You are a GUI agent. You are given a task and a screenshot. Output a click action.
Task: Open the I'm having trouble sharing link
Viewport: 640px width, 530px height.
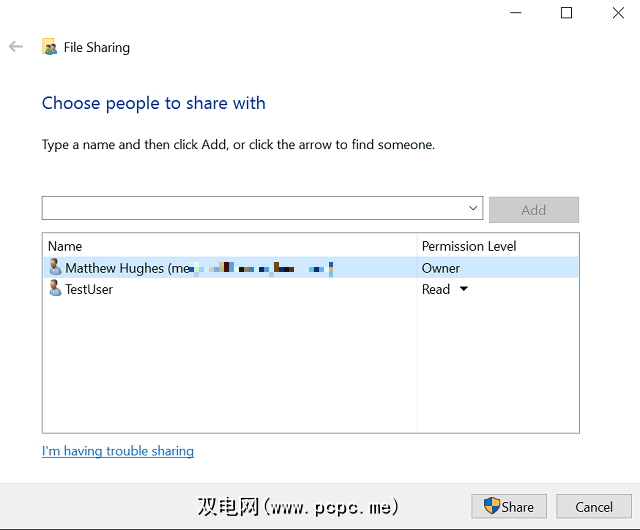pyautogui.click(x=118, y=451)
